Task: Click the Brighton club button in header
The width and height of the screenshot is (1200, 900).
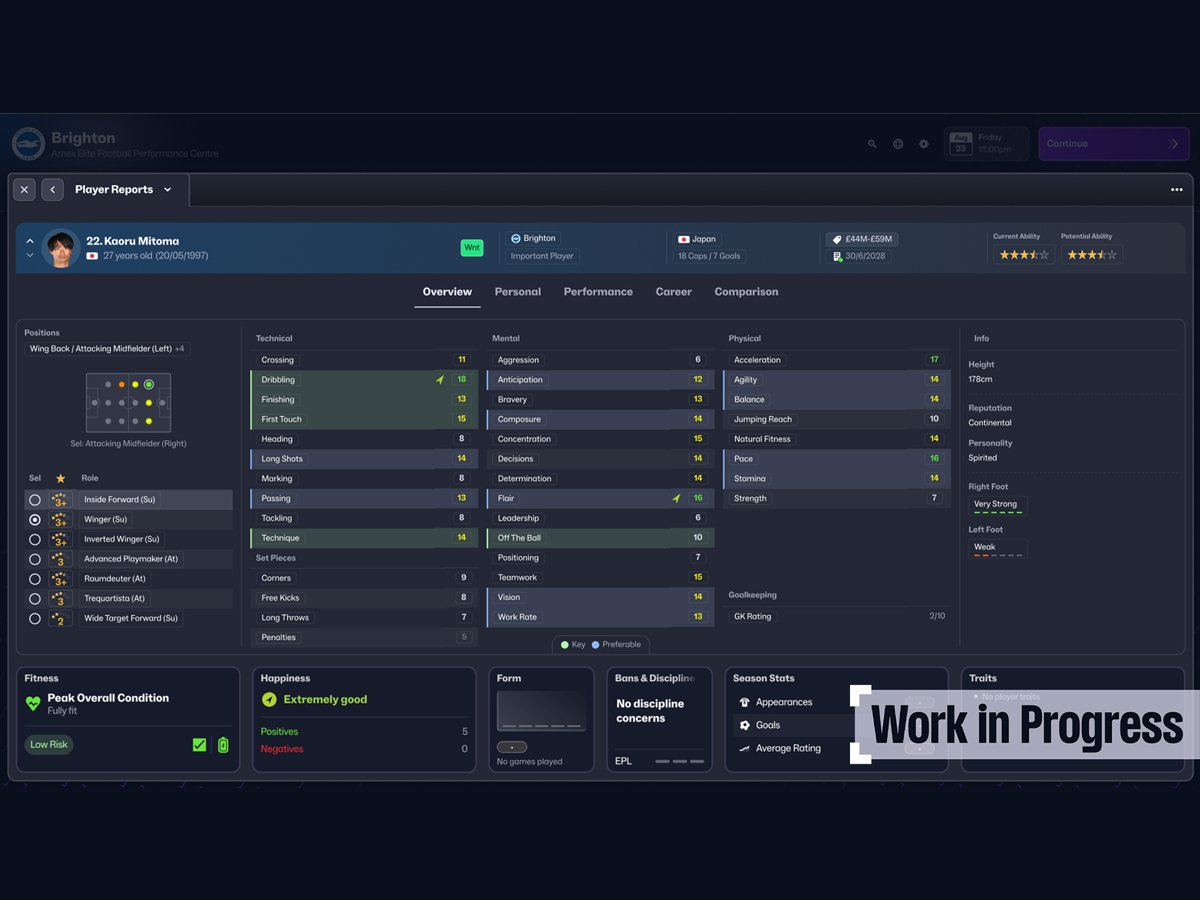Action: [534, 238]
